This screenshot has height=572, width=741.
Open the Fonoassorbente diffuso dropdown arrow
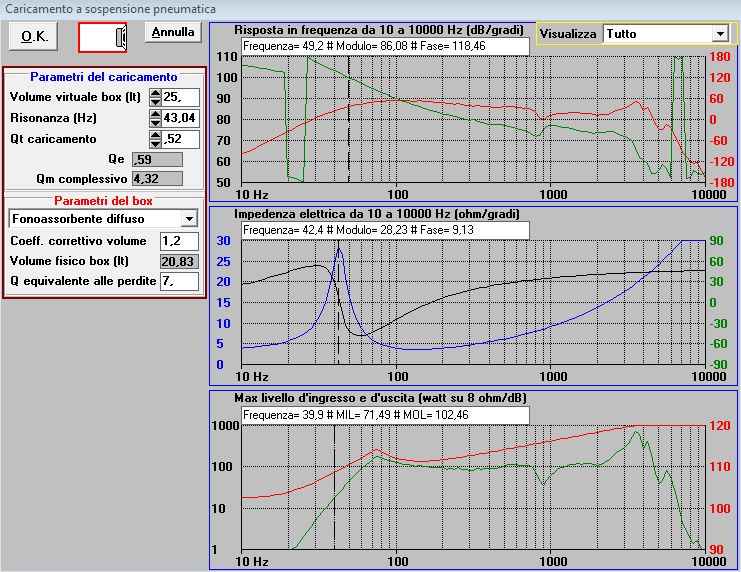[x=189, y=219]
